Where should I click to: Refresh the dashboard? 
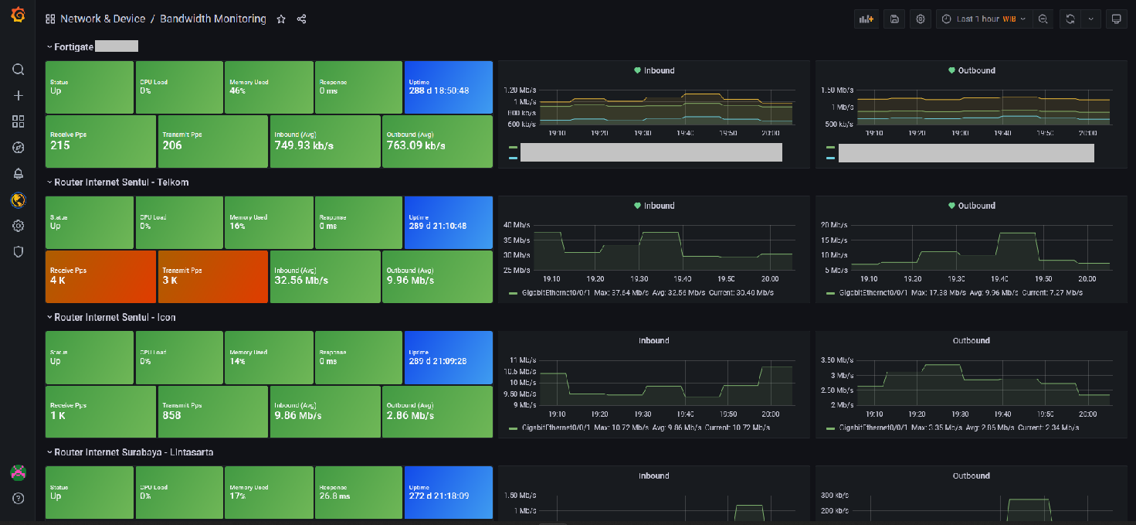point(1070,20)
